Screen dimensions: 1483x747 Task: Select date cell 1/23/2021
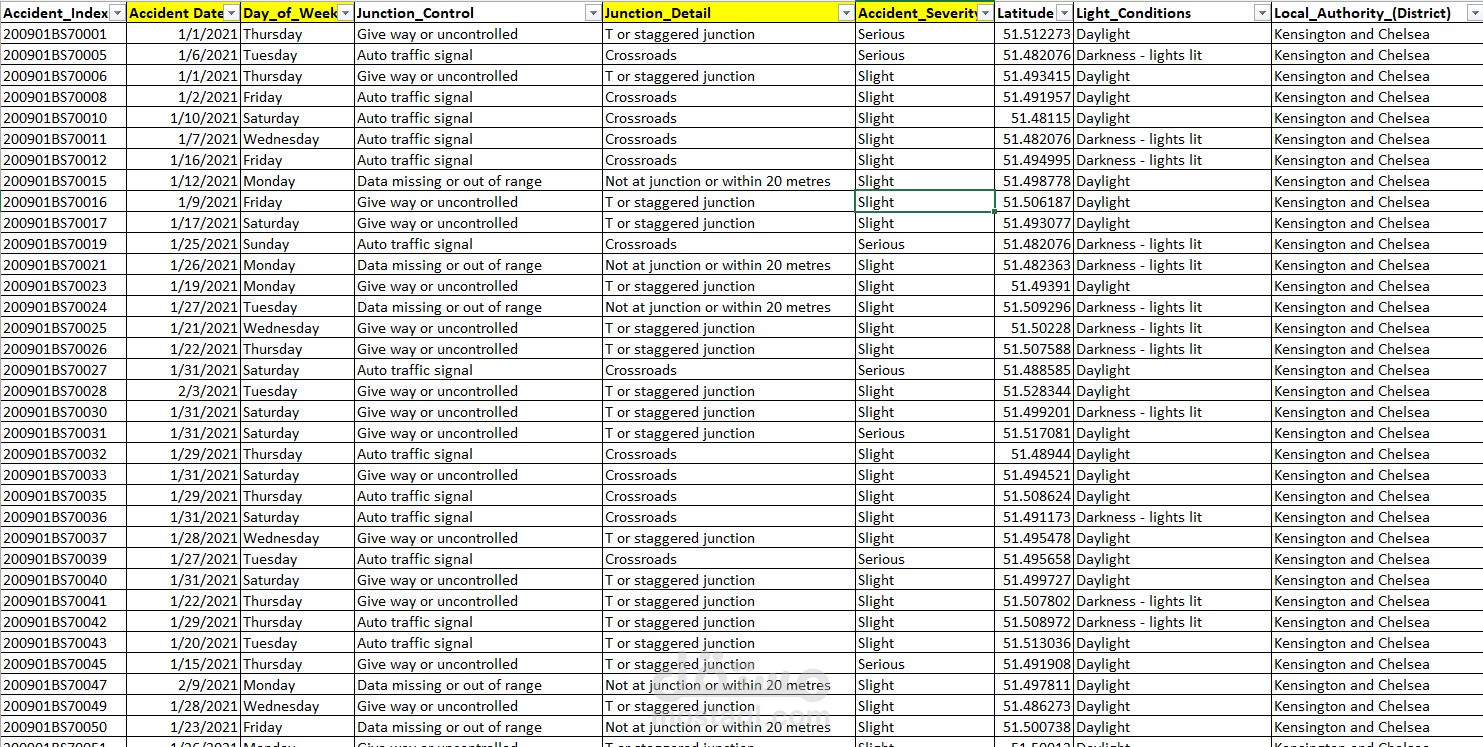coord(184,727)
